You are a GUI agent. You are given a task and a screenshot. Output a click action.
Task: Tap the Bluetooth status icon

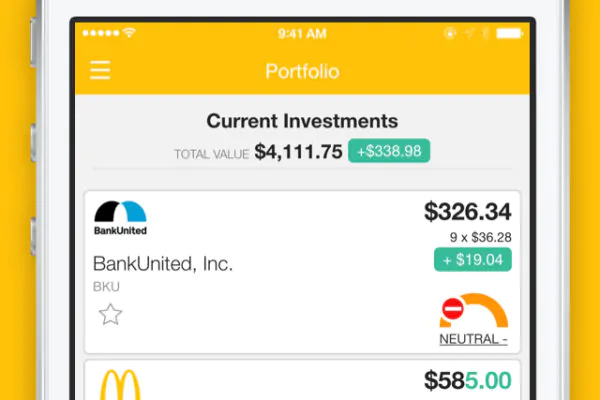(x=485, y=34)
